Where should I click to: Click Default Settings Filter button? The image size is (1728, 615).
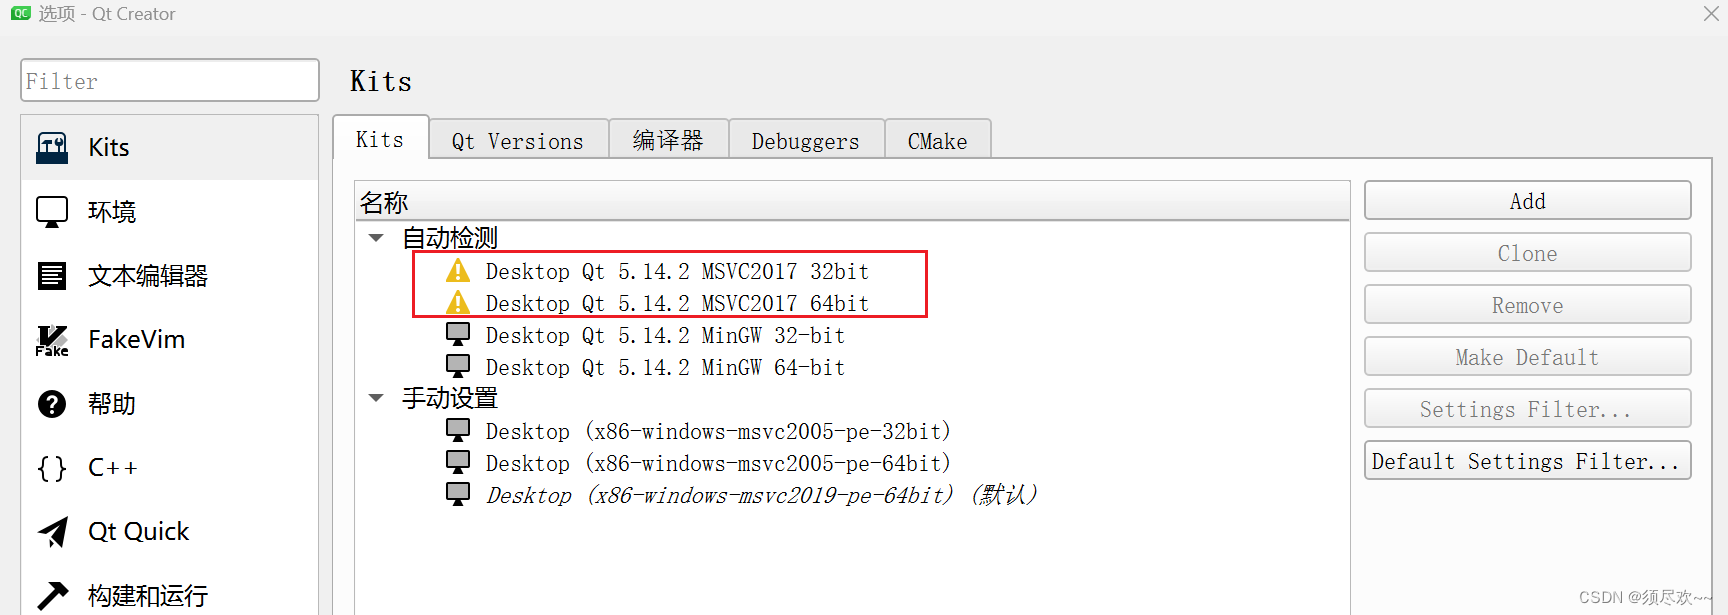[x=1527, y=461]
